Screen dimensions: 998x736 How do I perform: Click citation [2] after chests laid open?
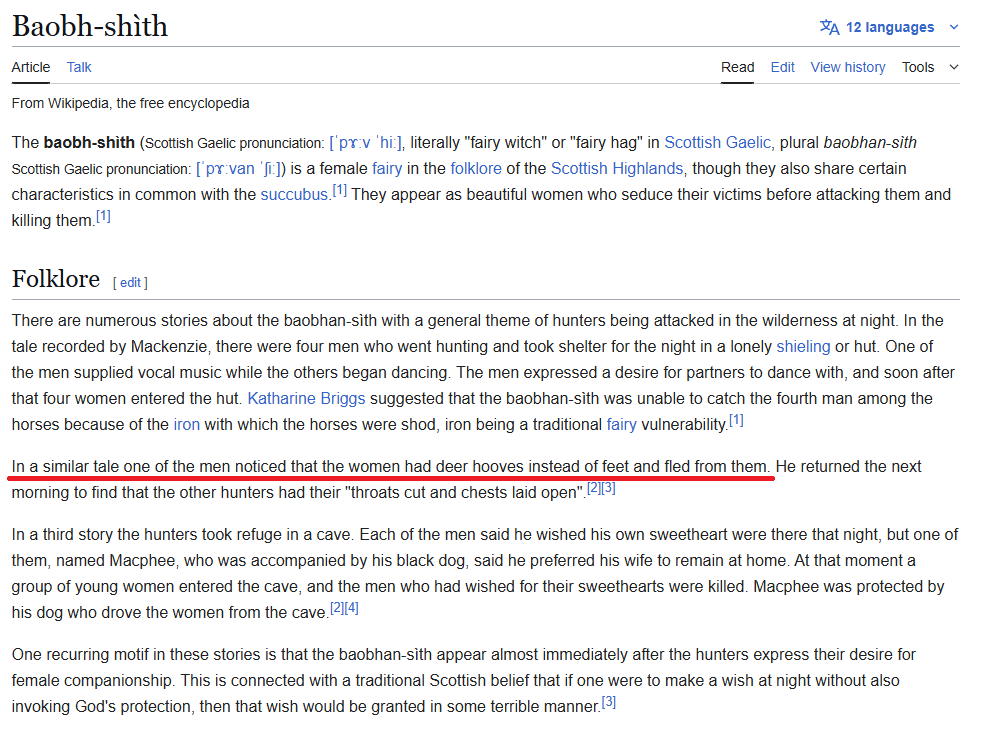593,488
